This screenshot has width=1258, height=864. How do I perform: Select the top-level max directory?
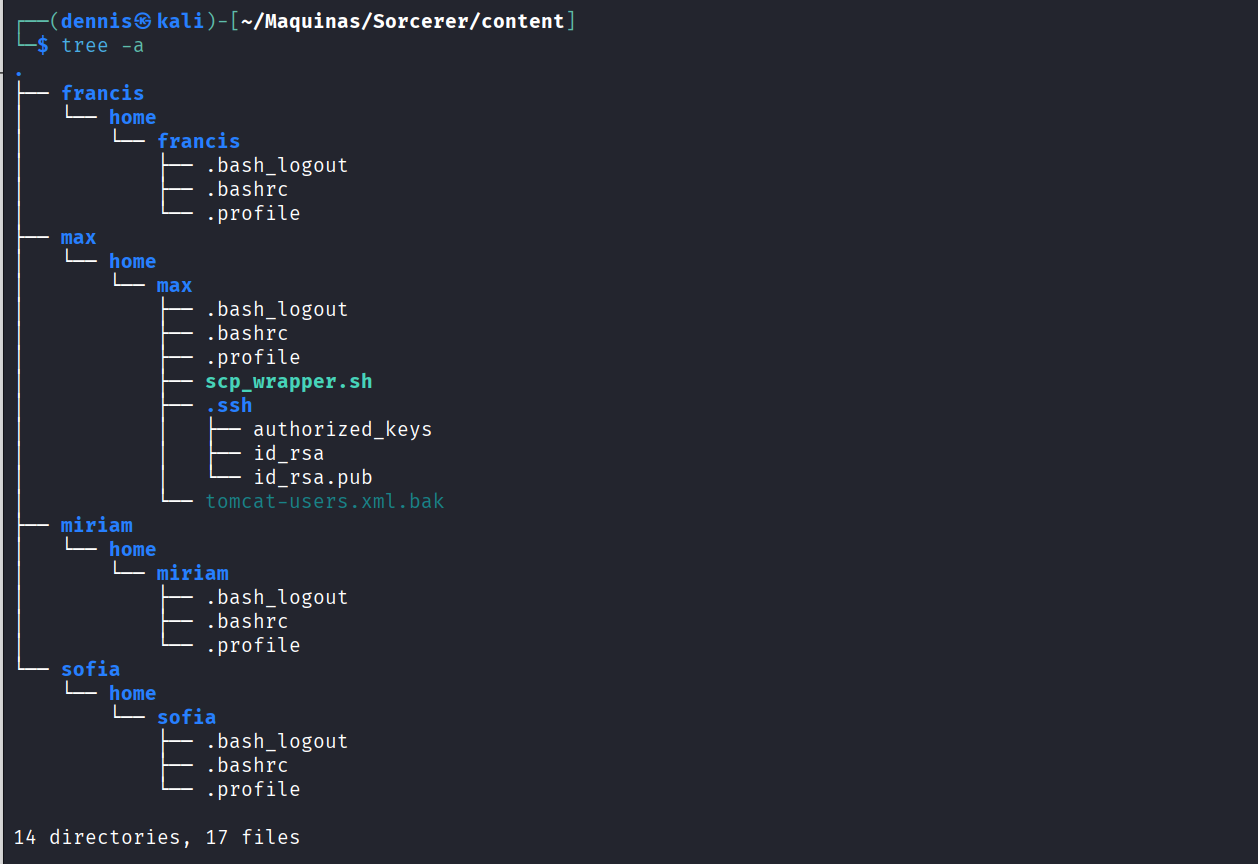click(78, 237)
